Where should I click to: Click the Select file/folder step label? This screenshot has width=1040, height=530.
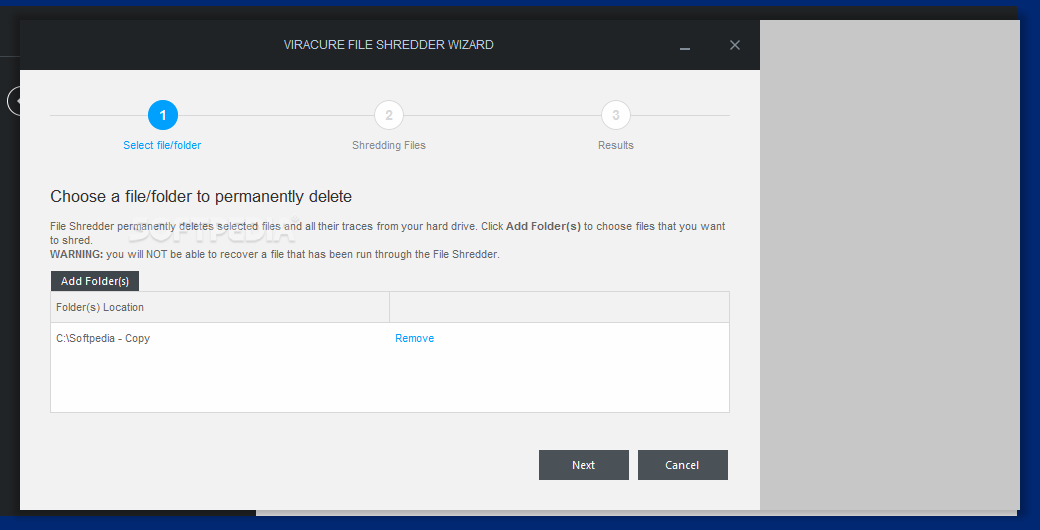tap(162, 145)
